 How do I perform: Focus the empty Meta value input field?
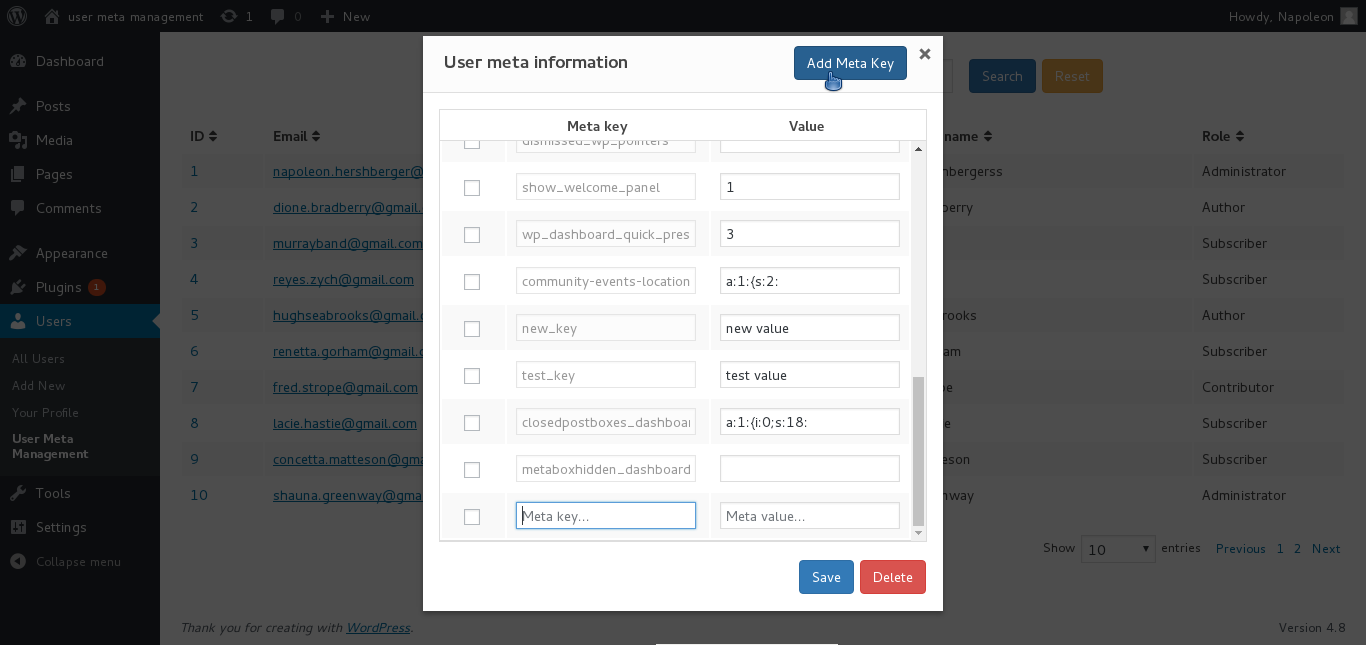coord(810,516)
